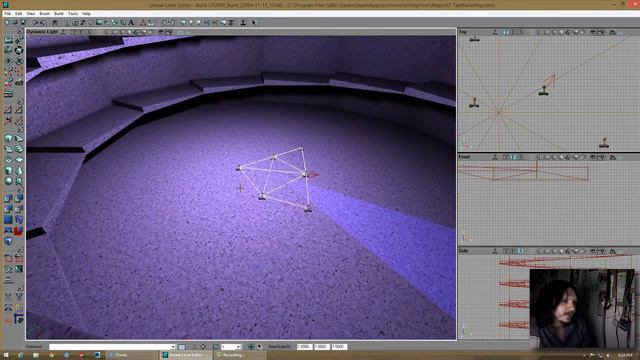Collapse the top modes group in toolbox
640x360 pixels.
coord(19,31)
